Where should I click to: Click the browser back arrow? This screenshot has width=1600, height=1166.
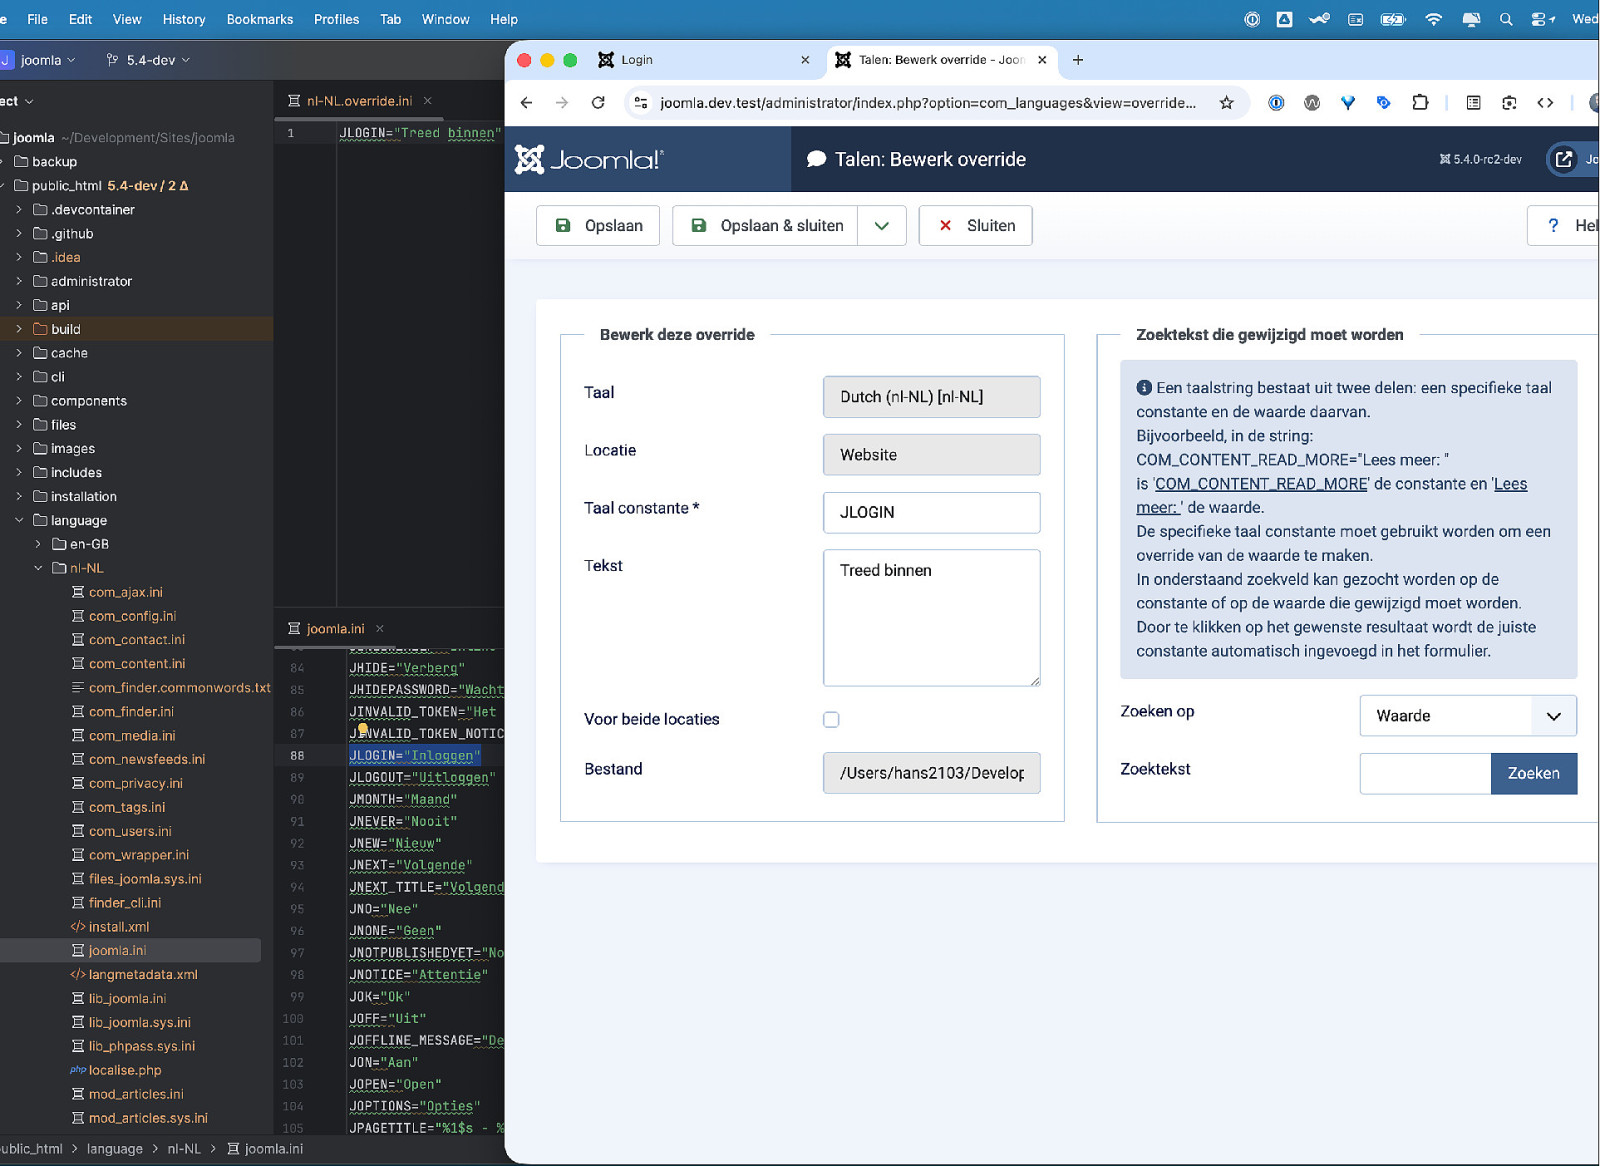pos(527,102)
